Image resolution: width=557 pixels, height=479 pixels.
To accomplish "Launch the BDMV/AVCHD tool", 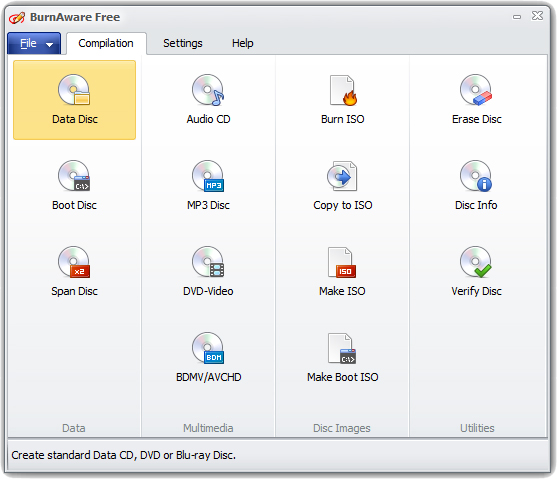I will coord(209,357).
